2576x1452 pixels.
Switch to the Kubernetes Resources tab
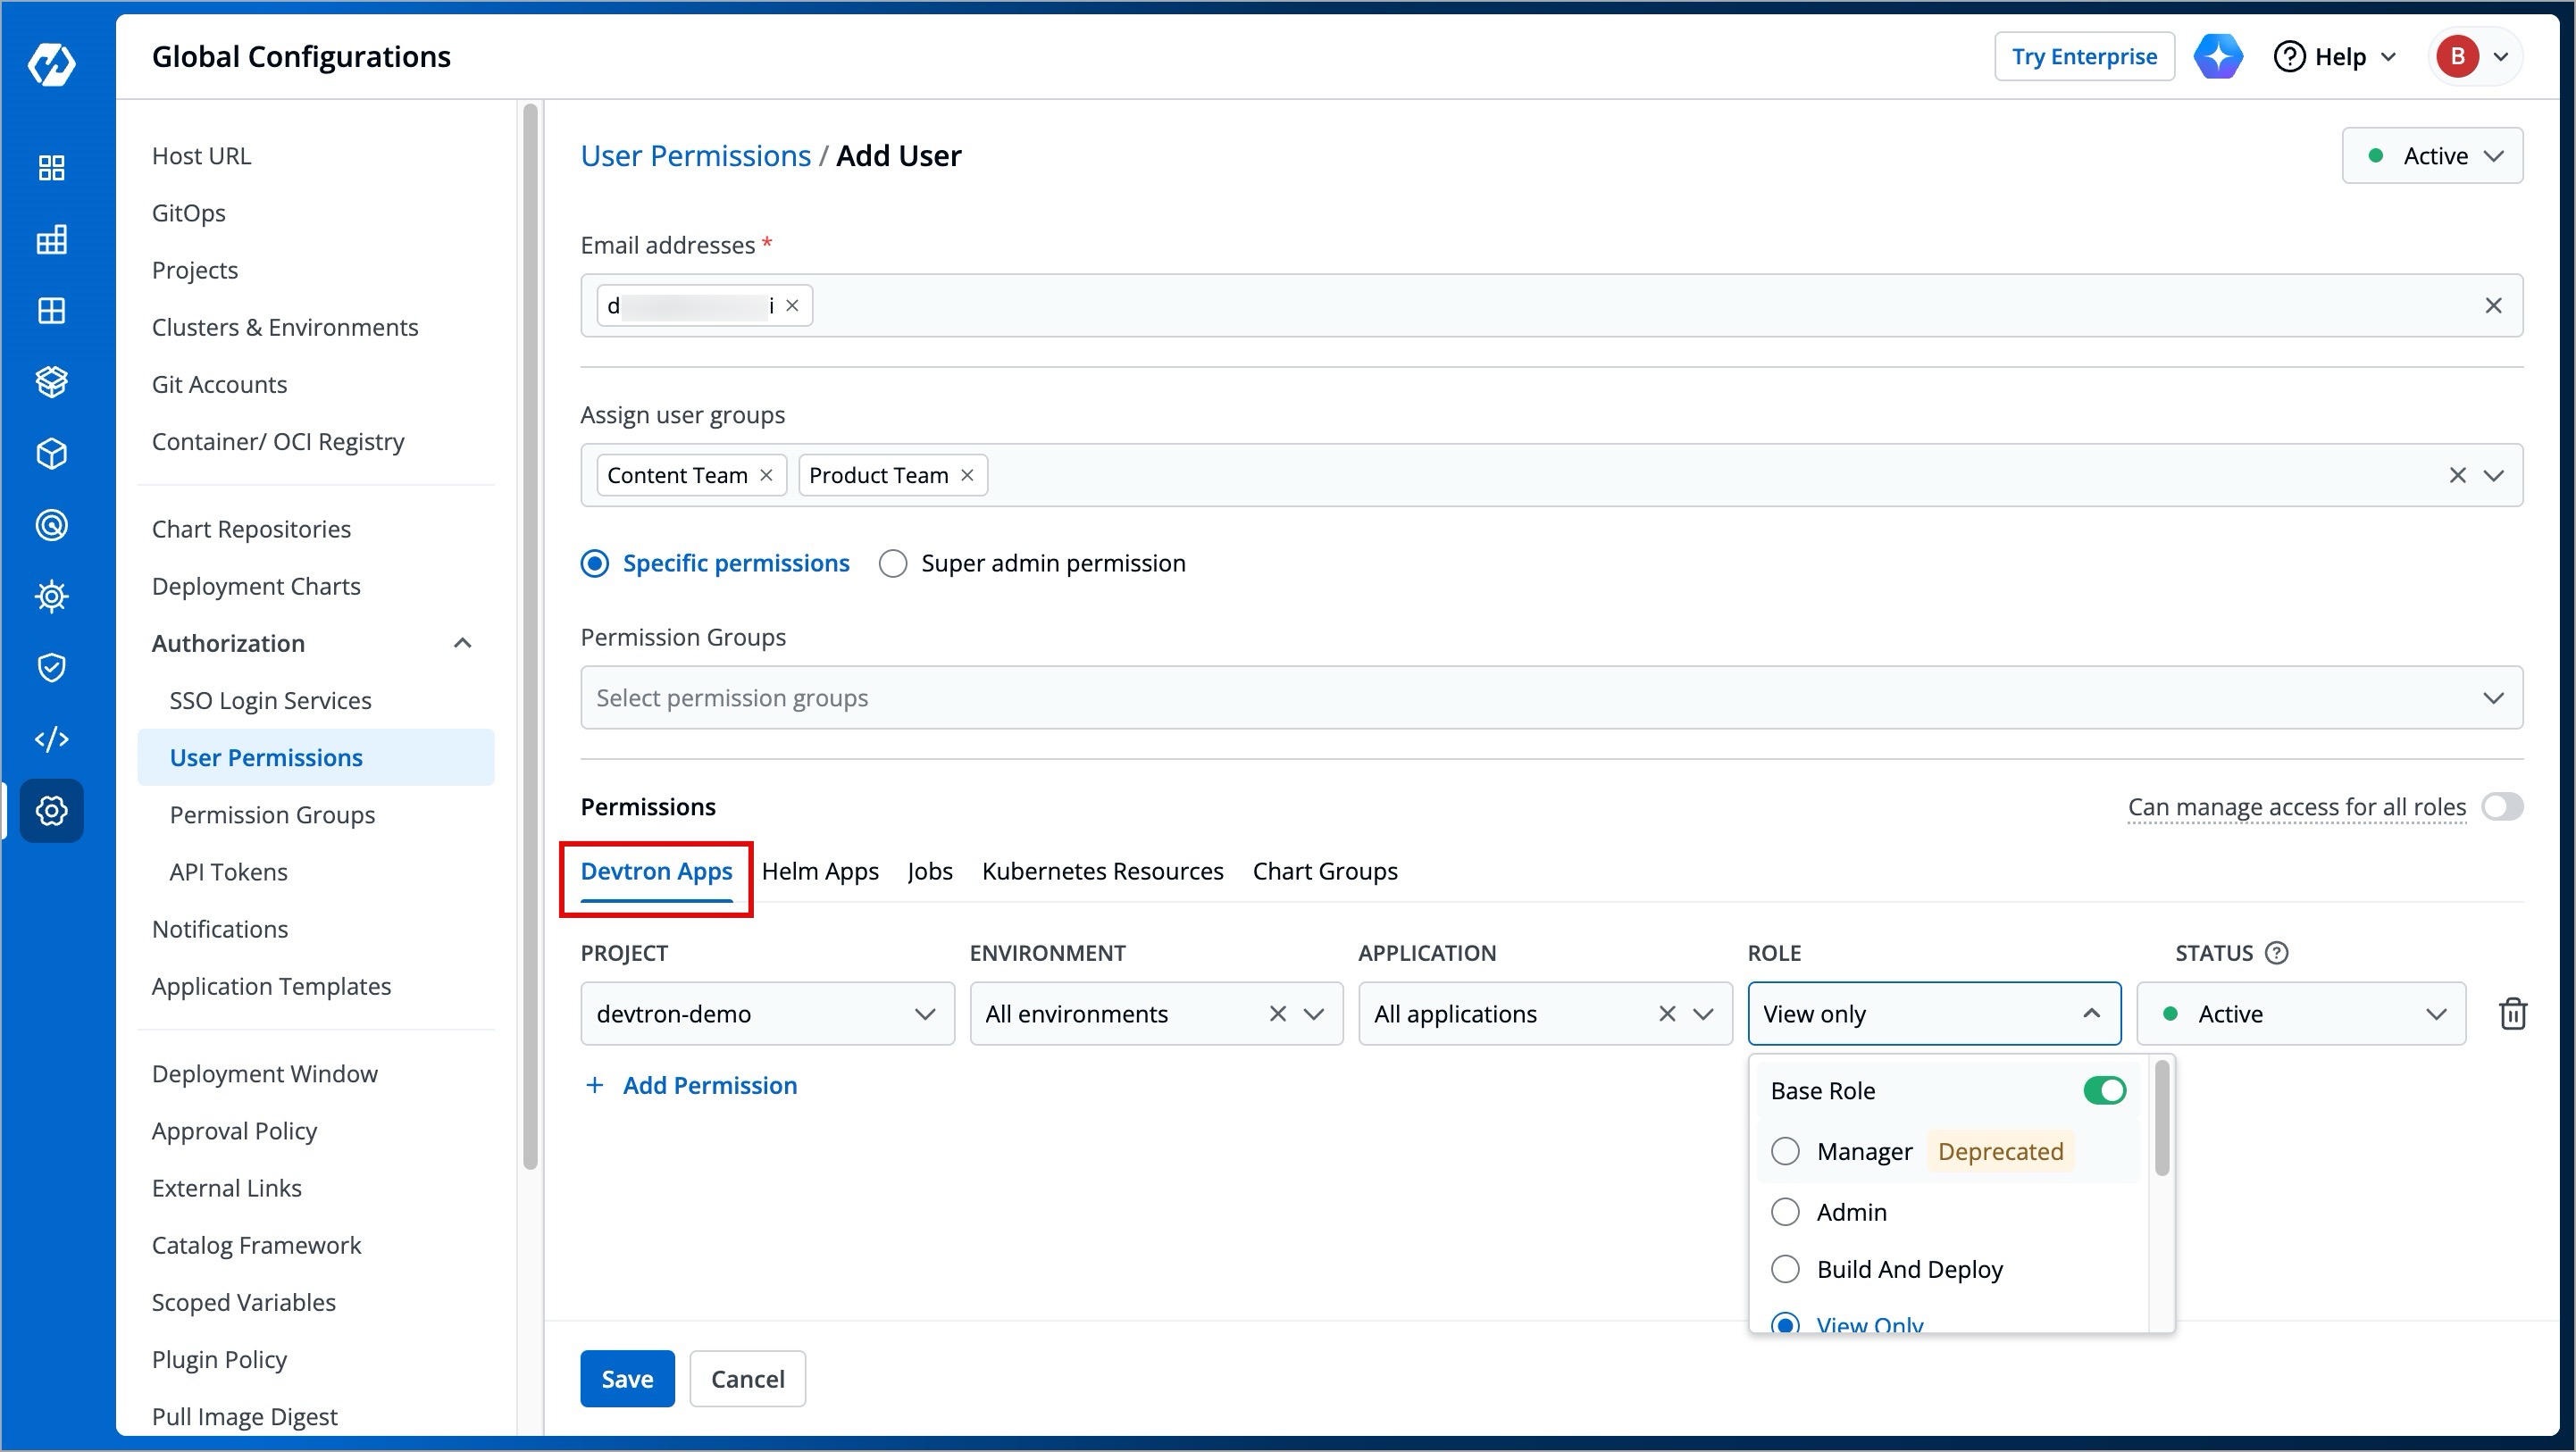pyautogui.click(x=1102, y=871)
